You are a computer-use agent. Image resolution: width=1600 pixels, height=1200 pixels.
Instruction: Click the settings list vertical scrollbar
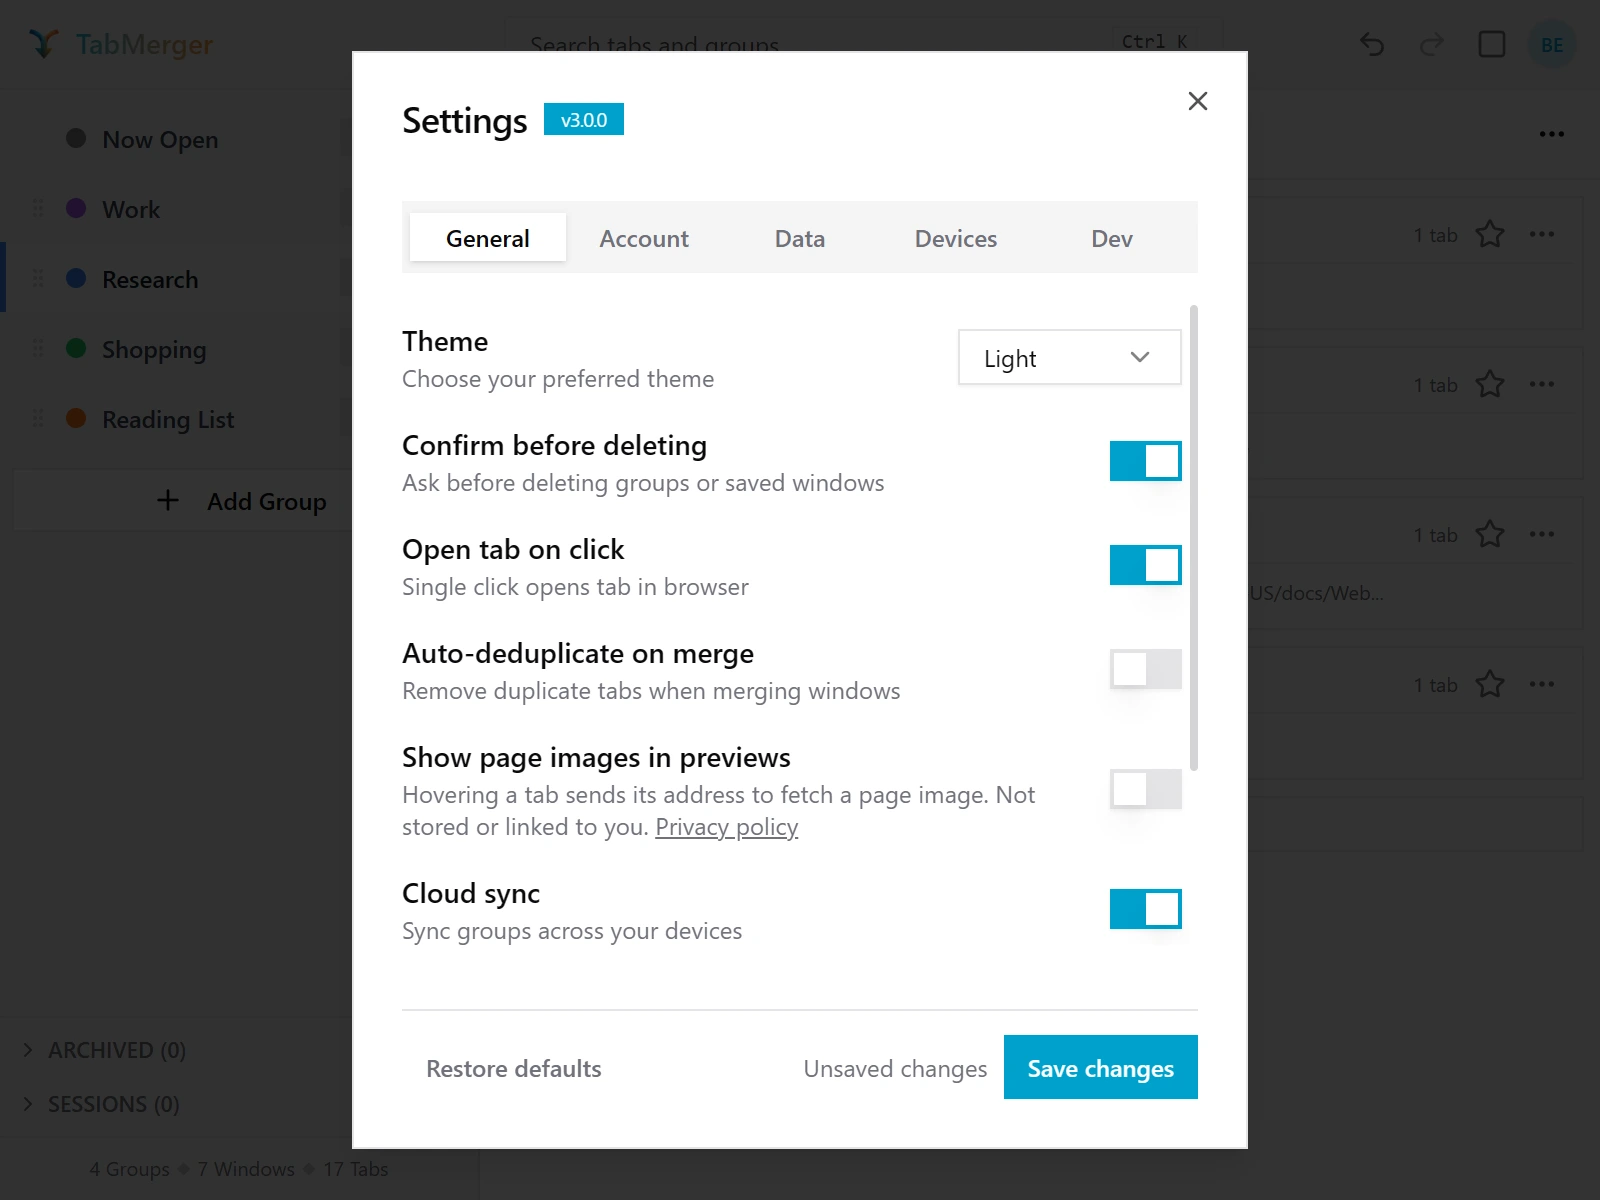click(x=1194, y=538)
